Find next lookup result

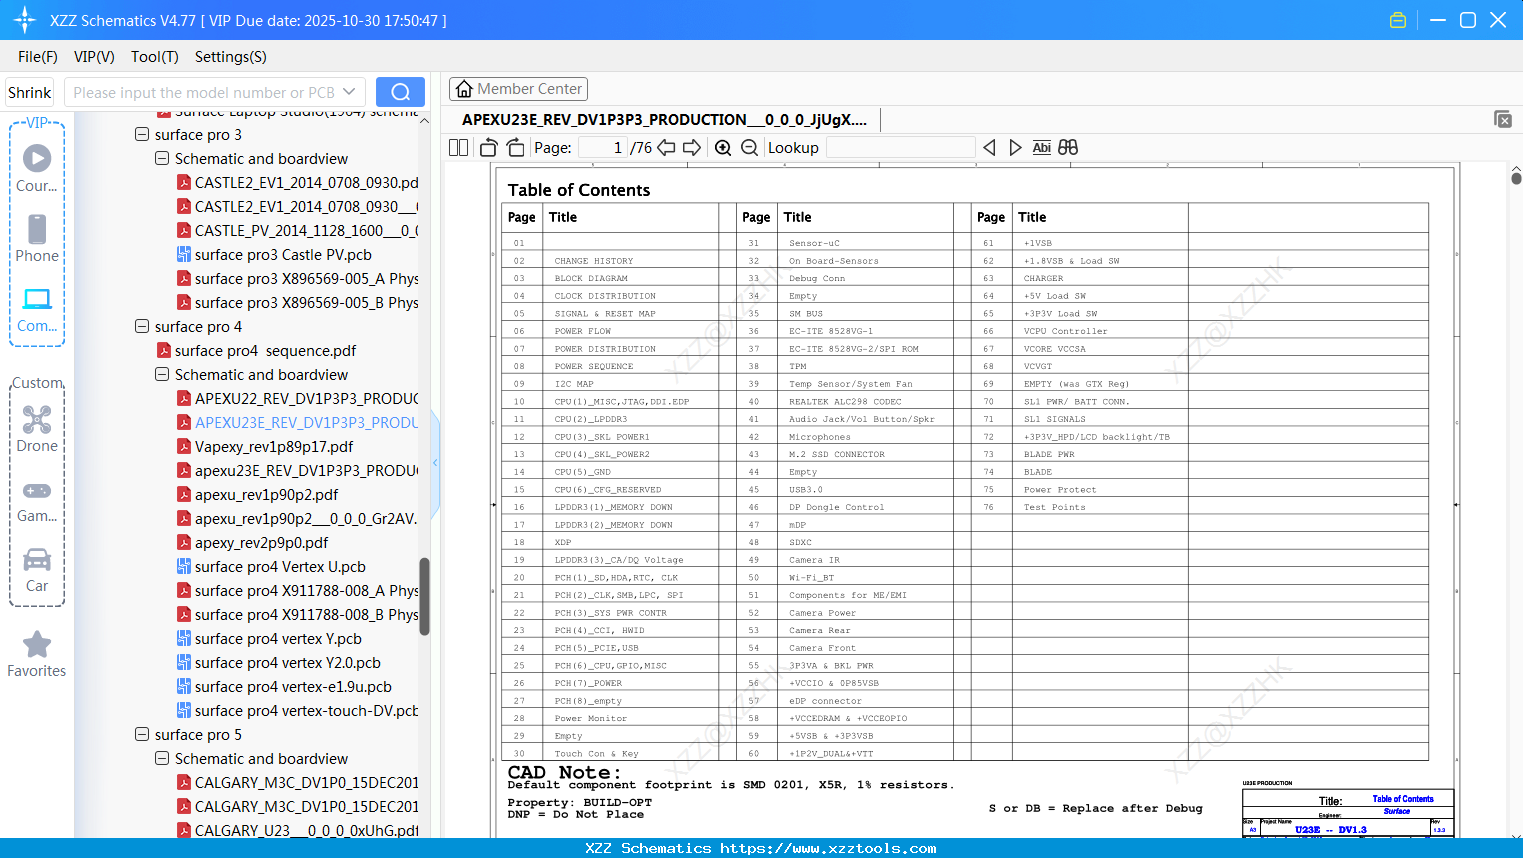click(x=1015, y=148)
